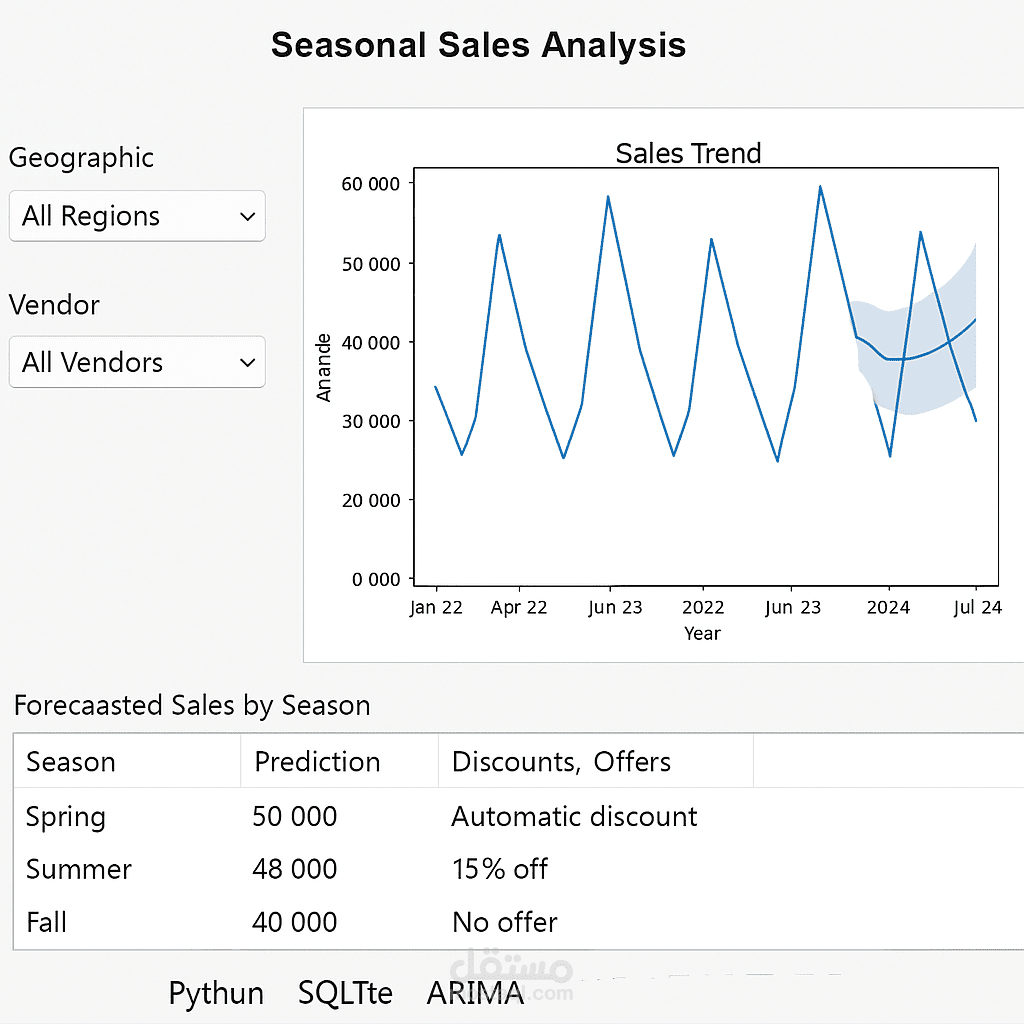1024x1024 pixels.
Task: Click the All Vendors chevron arrow
Action: point(248,363)
